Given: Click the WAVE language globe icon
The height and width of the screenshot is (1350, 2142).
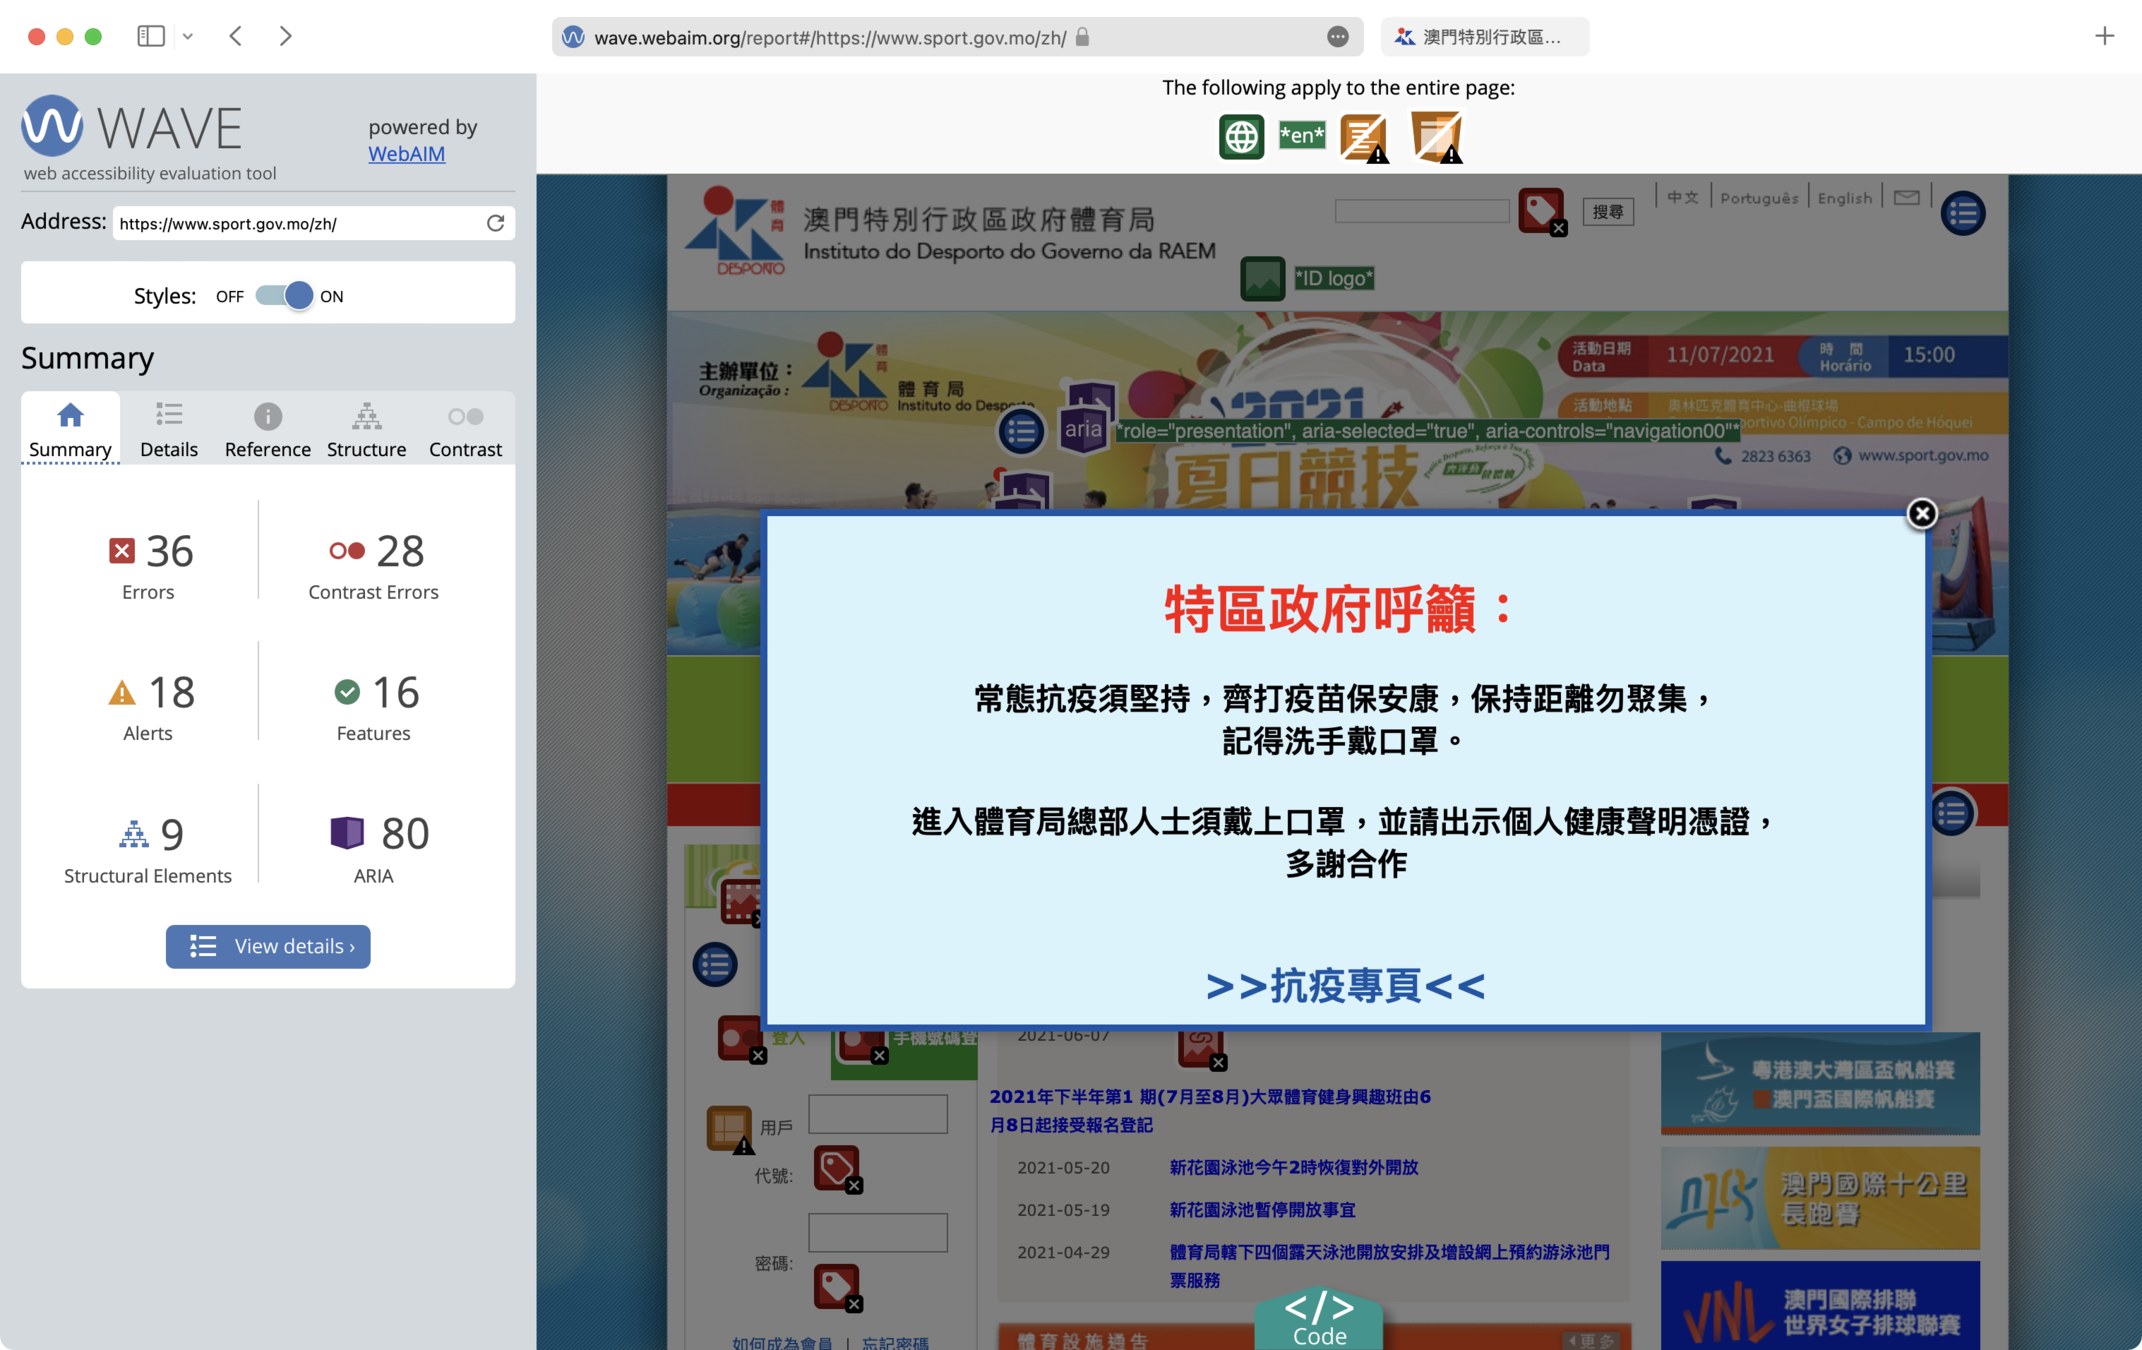Looking at the screenshot, I should click(1241, 136).
